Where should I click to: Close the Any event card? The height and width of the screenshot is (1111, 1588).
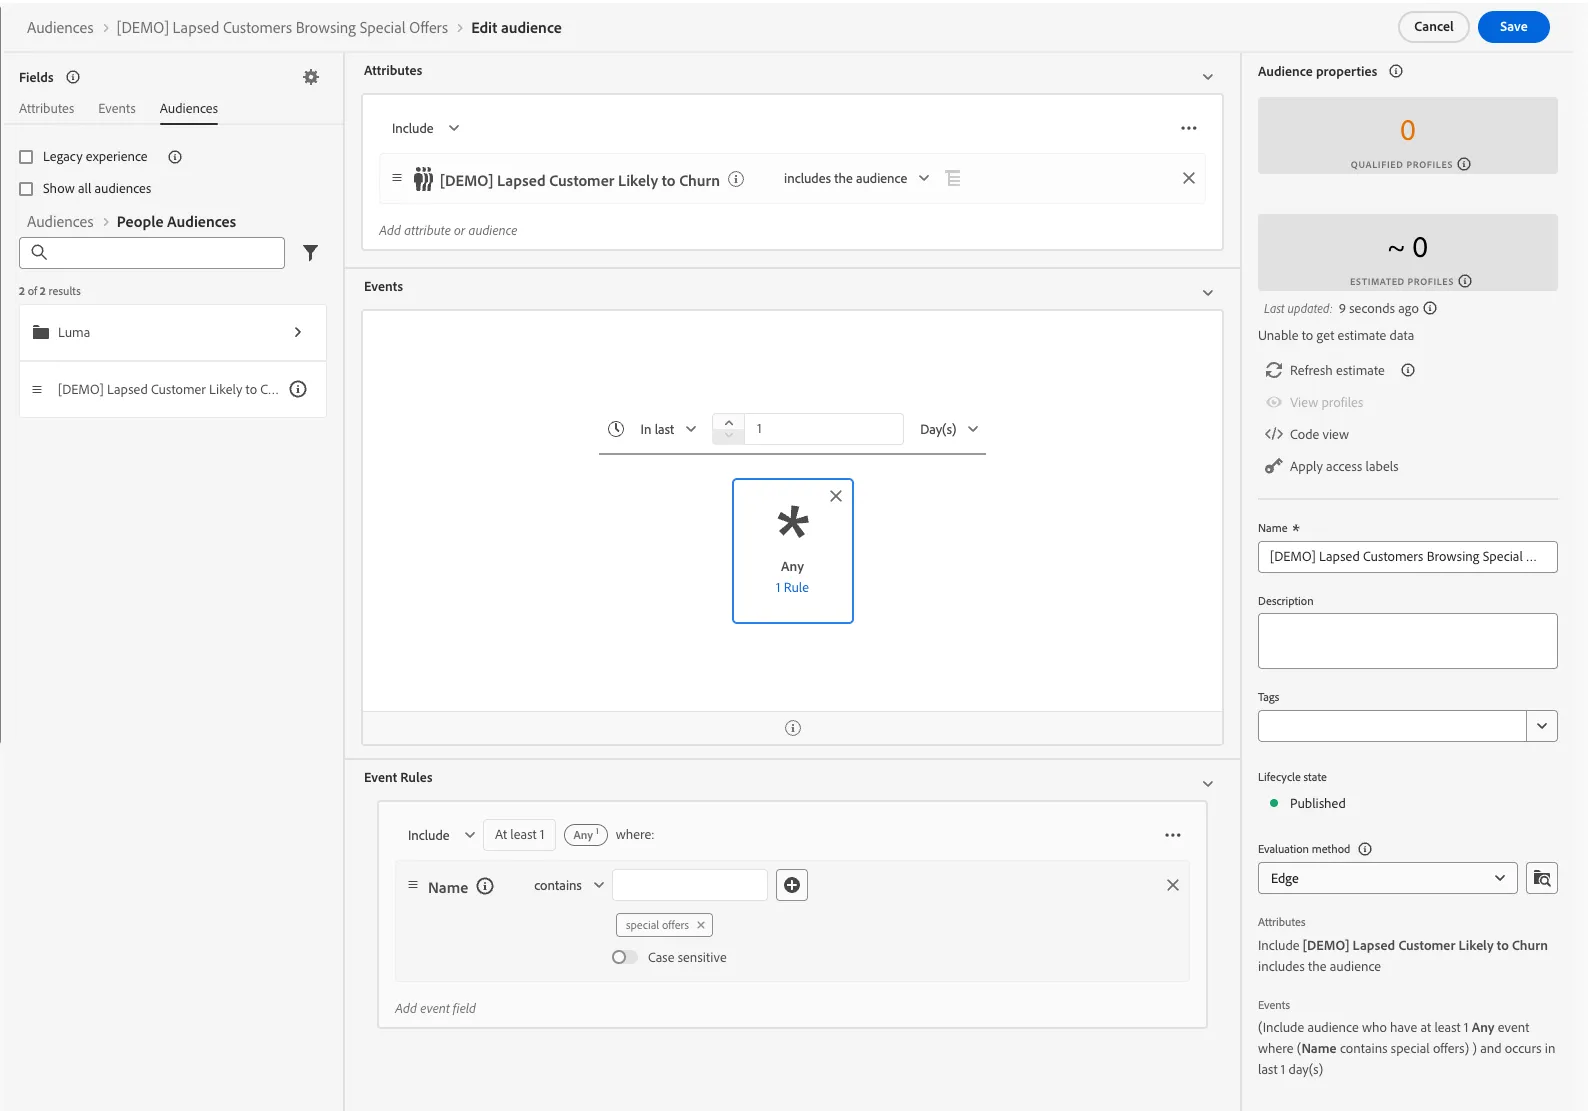pos(836,496)
